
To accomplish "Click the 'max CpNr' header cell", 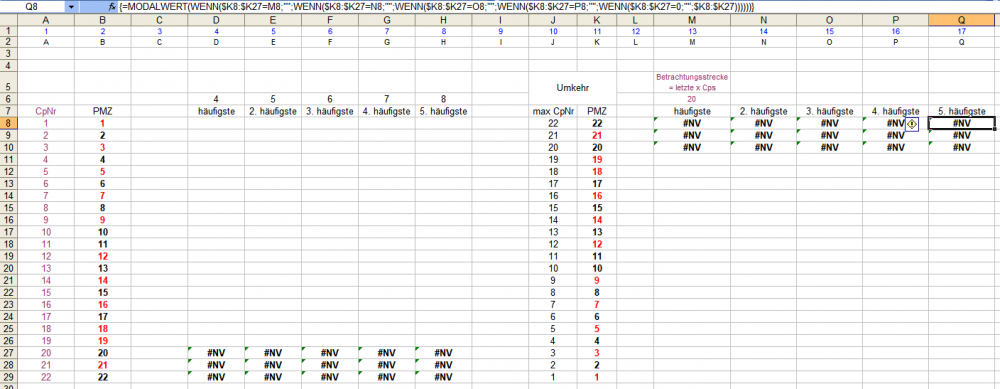I will point(552,112).
